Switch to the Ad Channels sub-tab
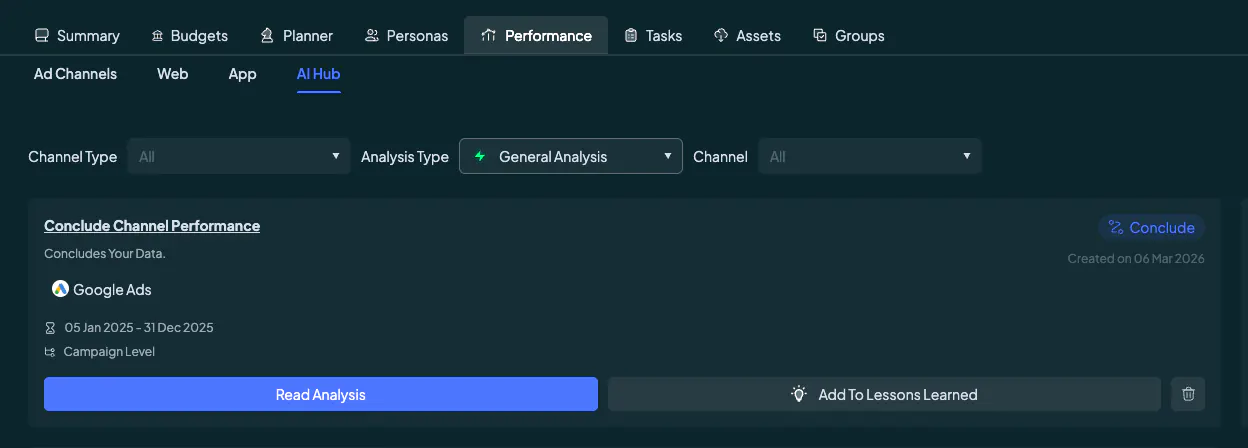Screen dimensions: 1248x448 click(x=75, y=74)
